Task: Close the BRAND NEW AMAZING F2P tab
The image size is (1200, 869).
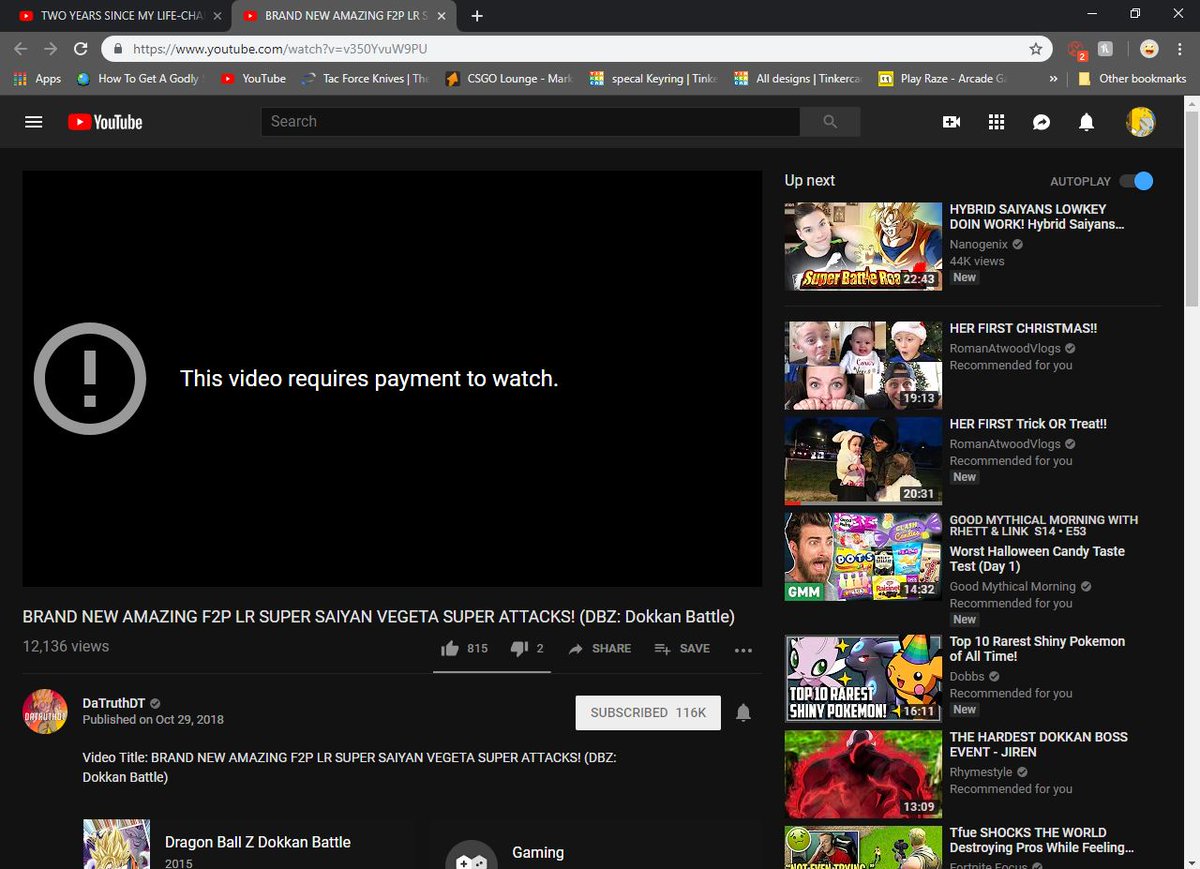Action: tap(441, 16)
